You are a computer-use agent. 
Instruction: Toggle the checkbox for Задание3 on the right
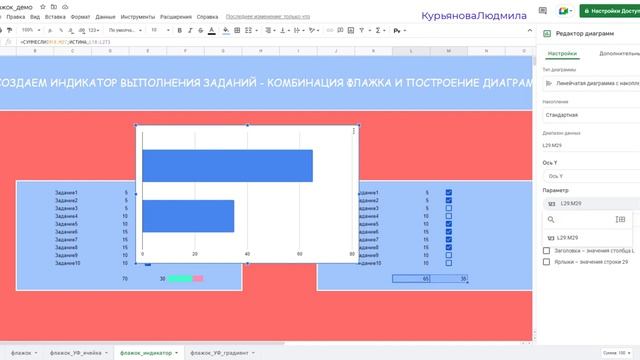coord(449,208)
